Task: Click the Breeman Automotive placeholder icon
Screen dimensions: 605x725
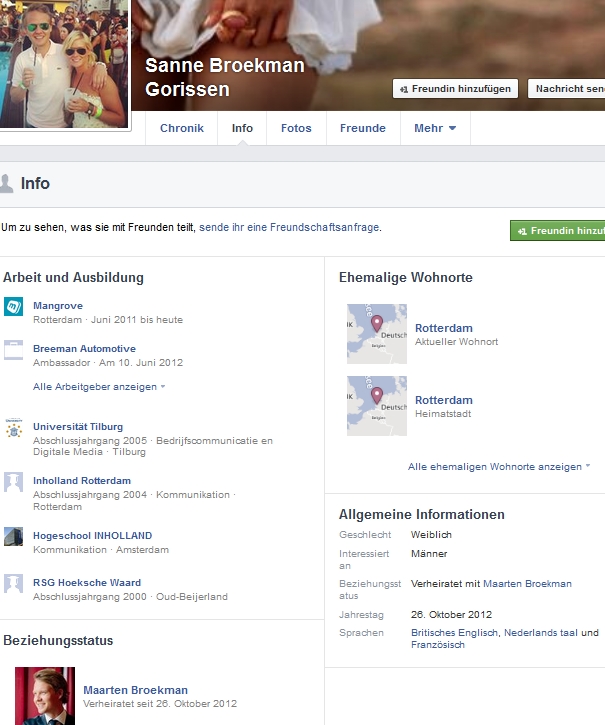Action: tap(13, 350)
